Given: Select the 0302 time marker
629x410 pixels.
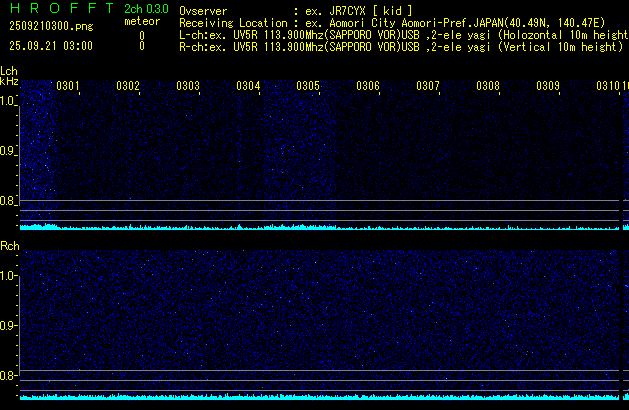Looking at the screenshot, I should (128, 86).
